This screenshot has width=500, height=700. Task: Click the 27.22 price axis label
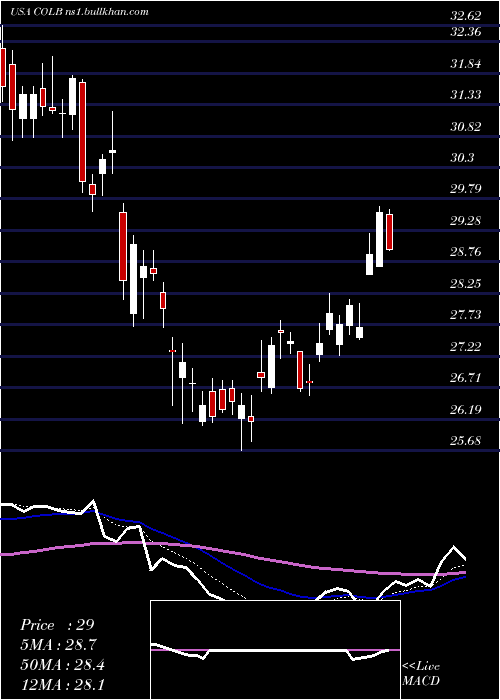tap(466, 347)
